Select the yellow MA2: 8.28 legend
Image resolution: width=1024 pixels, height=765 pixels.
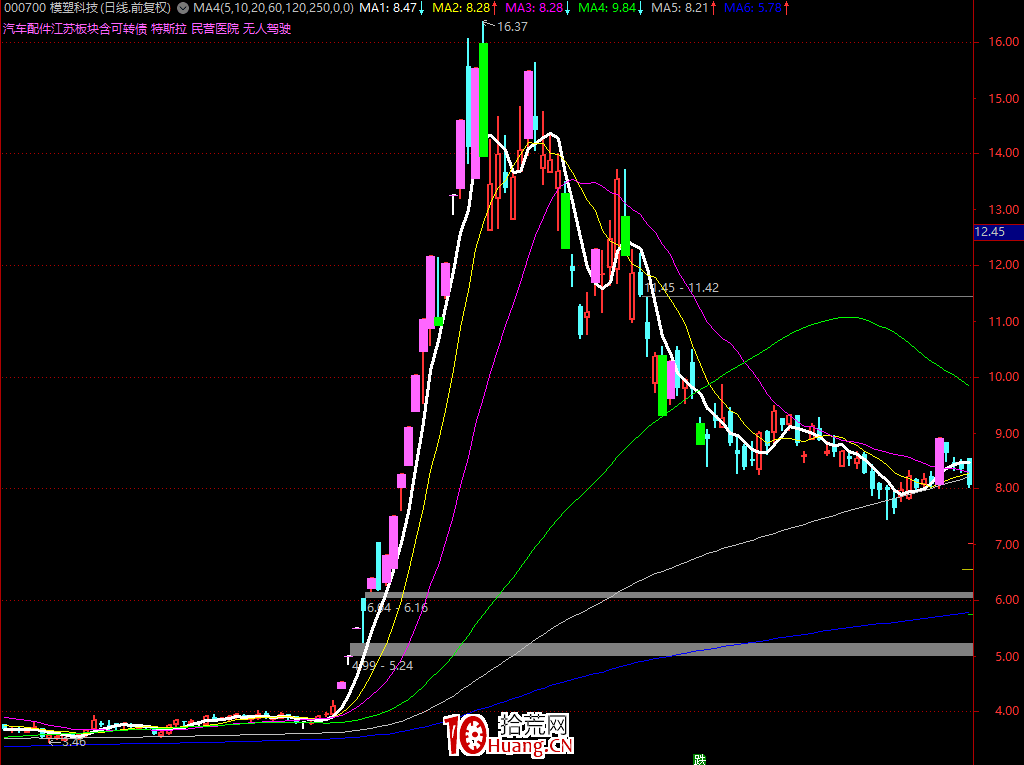click(465, 8)
